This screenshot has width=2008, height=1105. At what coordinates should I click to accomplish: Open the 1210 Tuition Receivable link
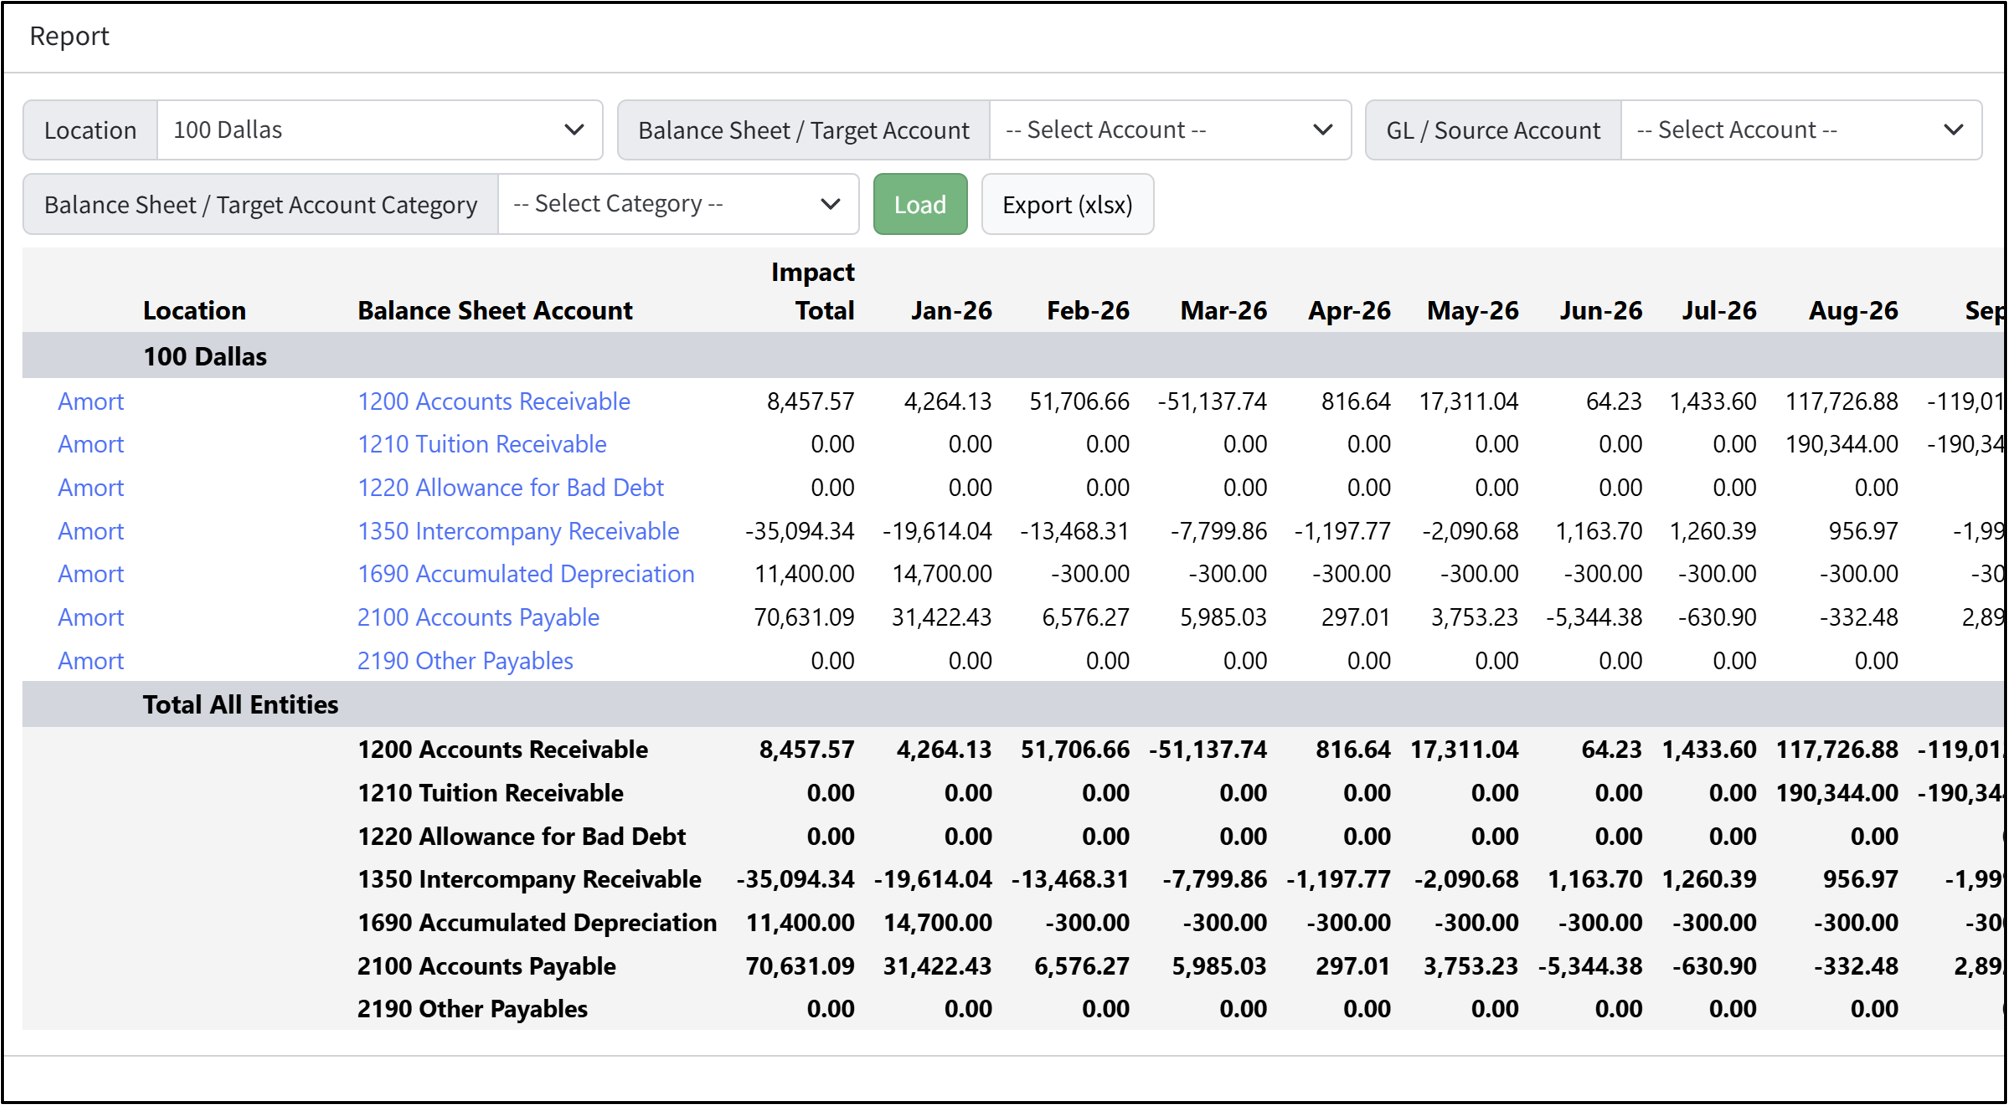482,444
